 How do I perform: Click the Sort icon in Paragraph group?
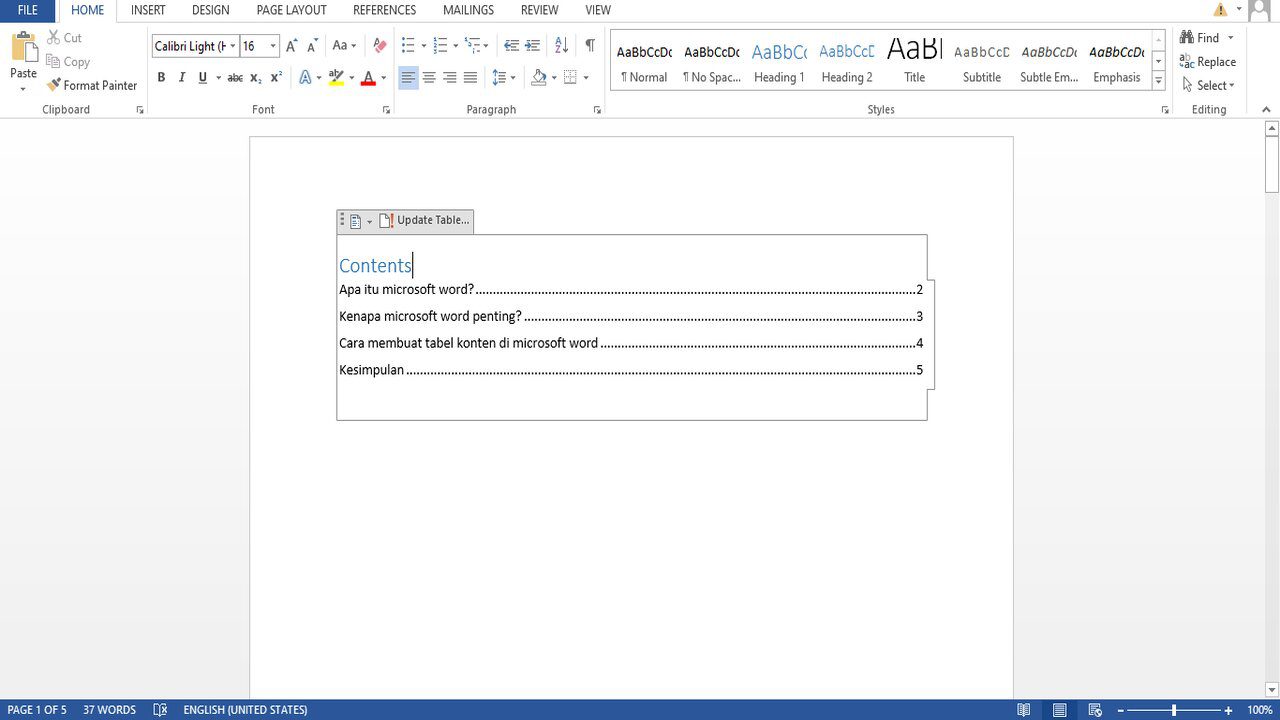click(561, 46)
